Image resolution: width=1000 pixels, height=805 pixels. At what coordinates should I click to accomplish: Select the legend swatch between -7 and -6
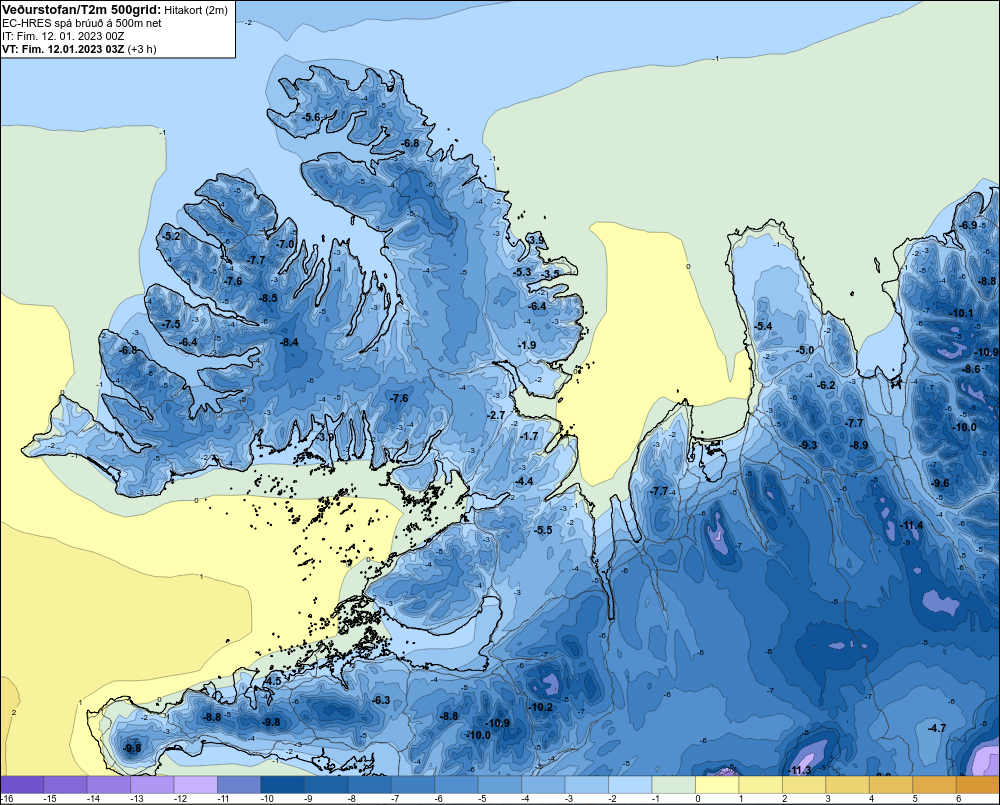(413, 785)
